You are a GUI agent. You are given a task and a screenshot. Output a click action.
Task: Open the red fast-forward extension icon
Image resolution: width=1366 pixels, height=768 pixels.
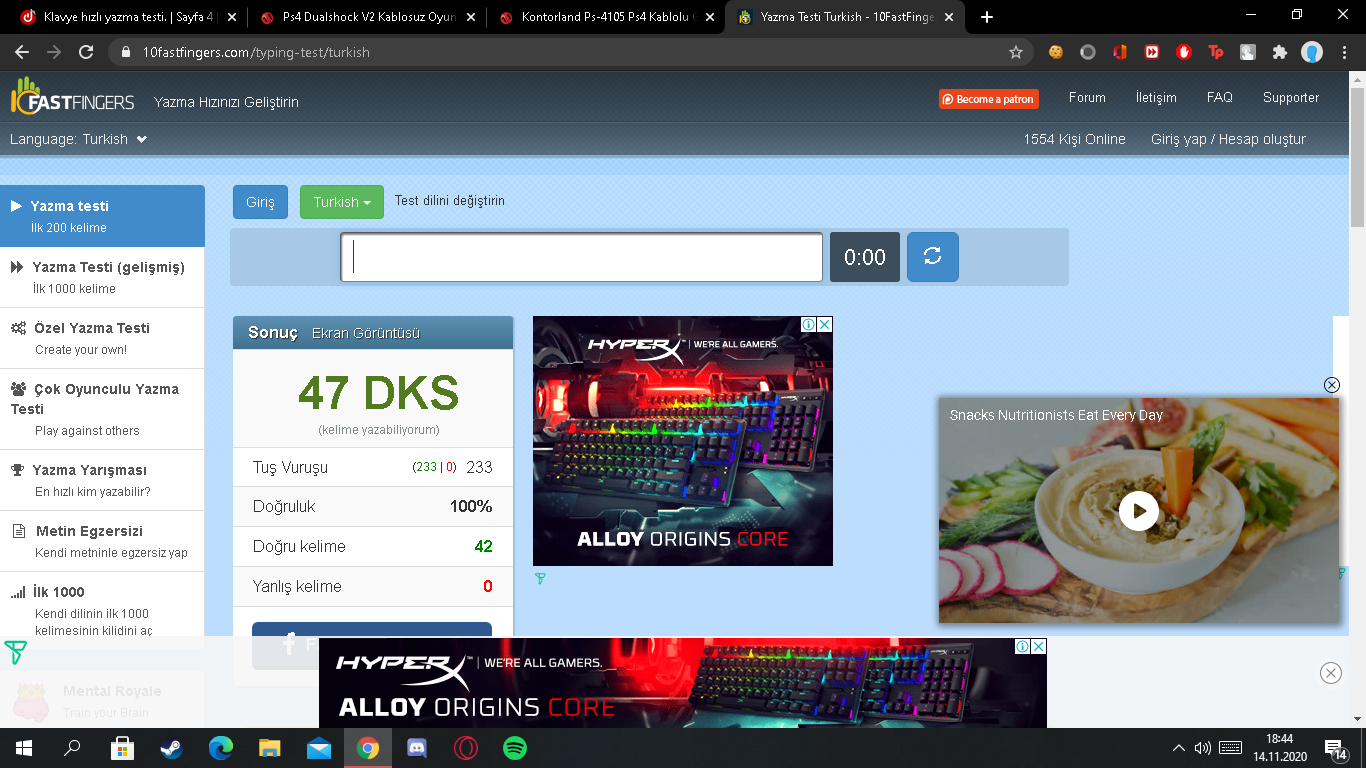click(x=1152, y=52)
